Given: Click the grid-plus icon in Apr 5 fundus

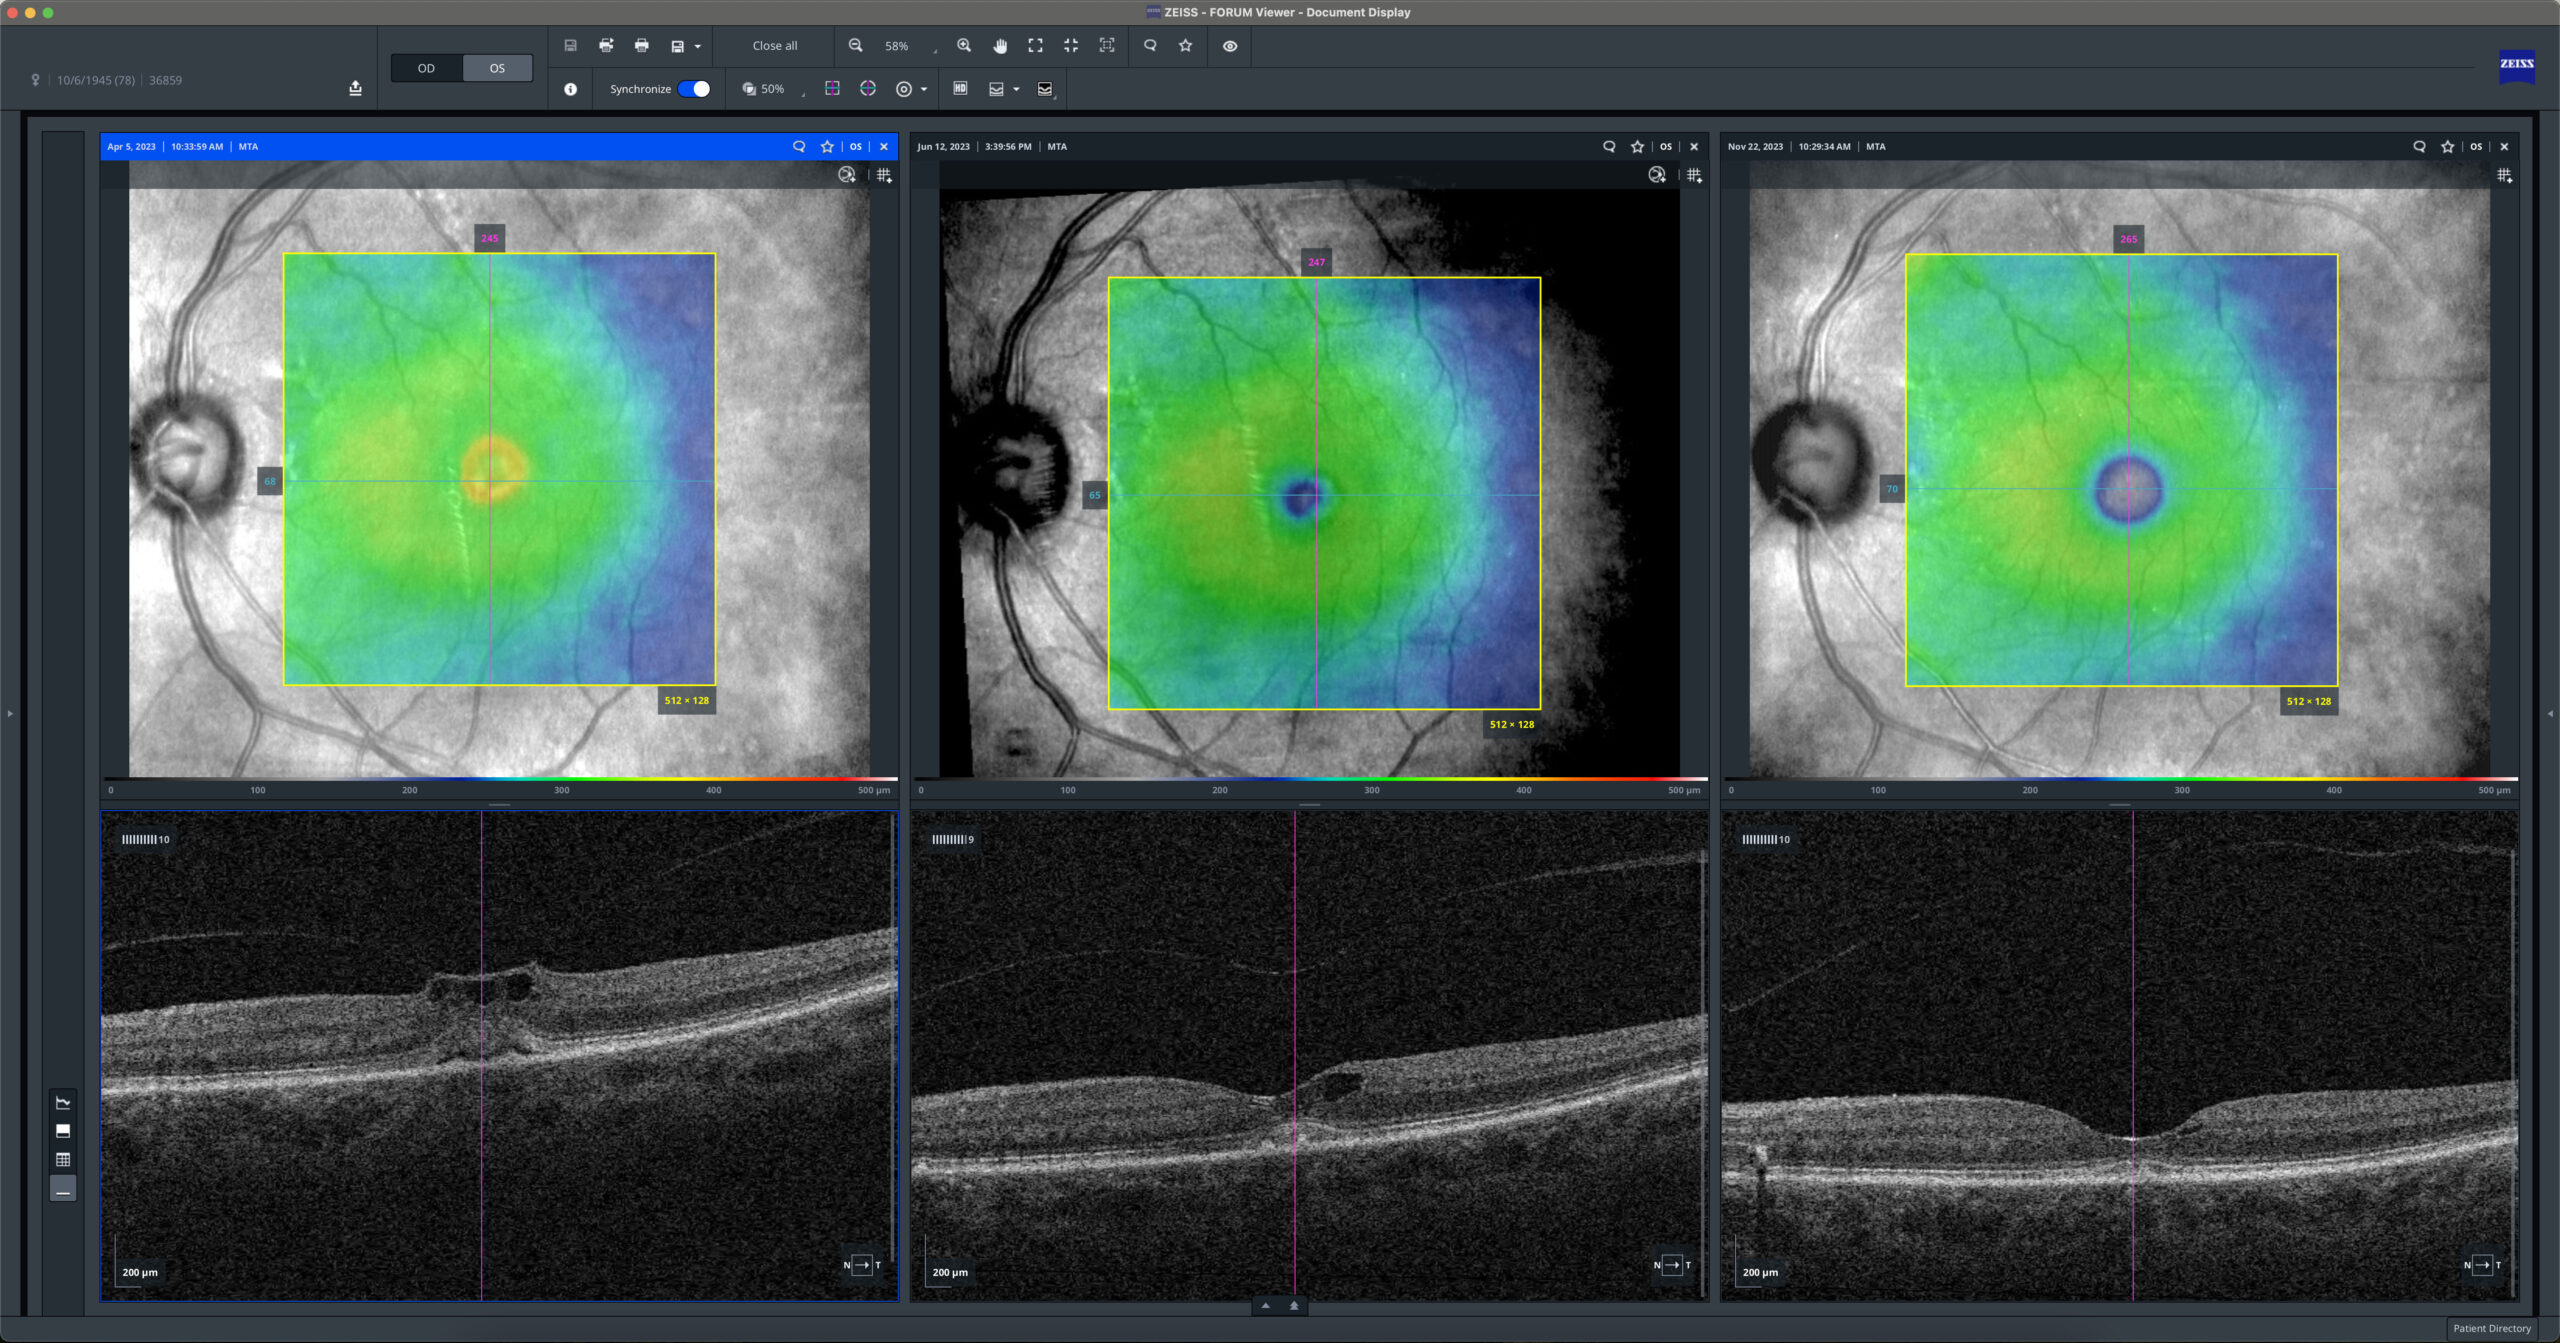Looking at the screenshot, I should pyautogui.click(x=884, y=175).
